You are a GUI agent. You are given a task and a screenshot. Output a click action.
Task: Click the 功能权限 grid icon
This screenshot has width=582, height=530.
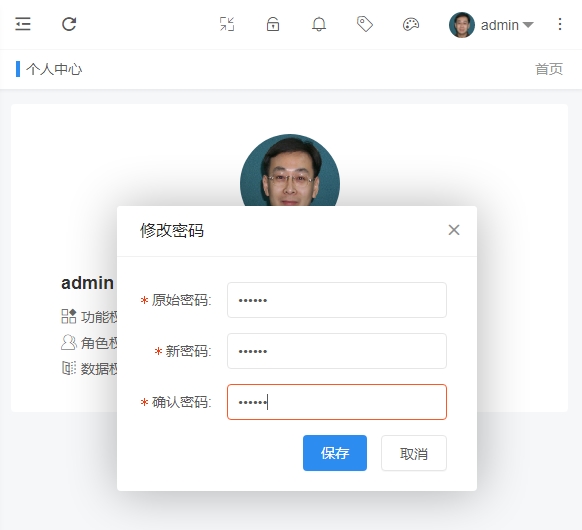pyautogui.click(x=69, y=316)
